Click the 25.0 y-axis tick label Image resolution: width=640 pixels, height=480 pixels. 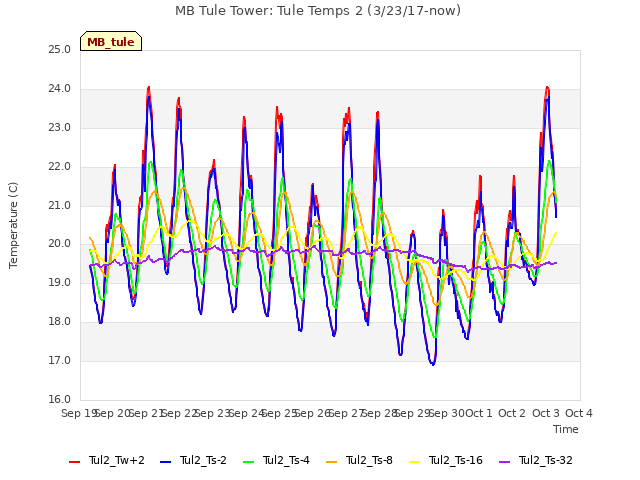coord(60,49)
